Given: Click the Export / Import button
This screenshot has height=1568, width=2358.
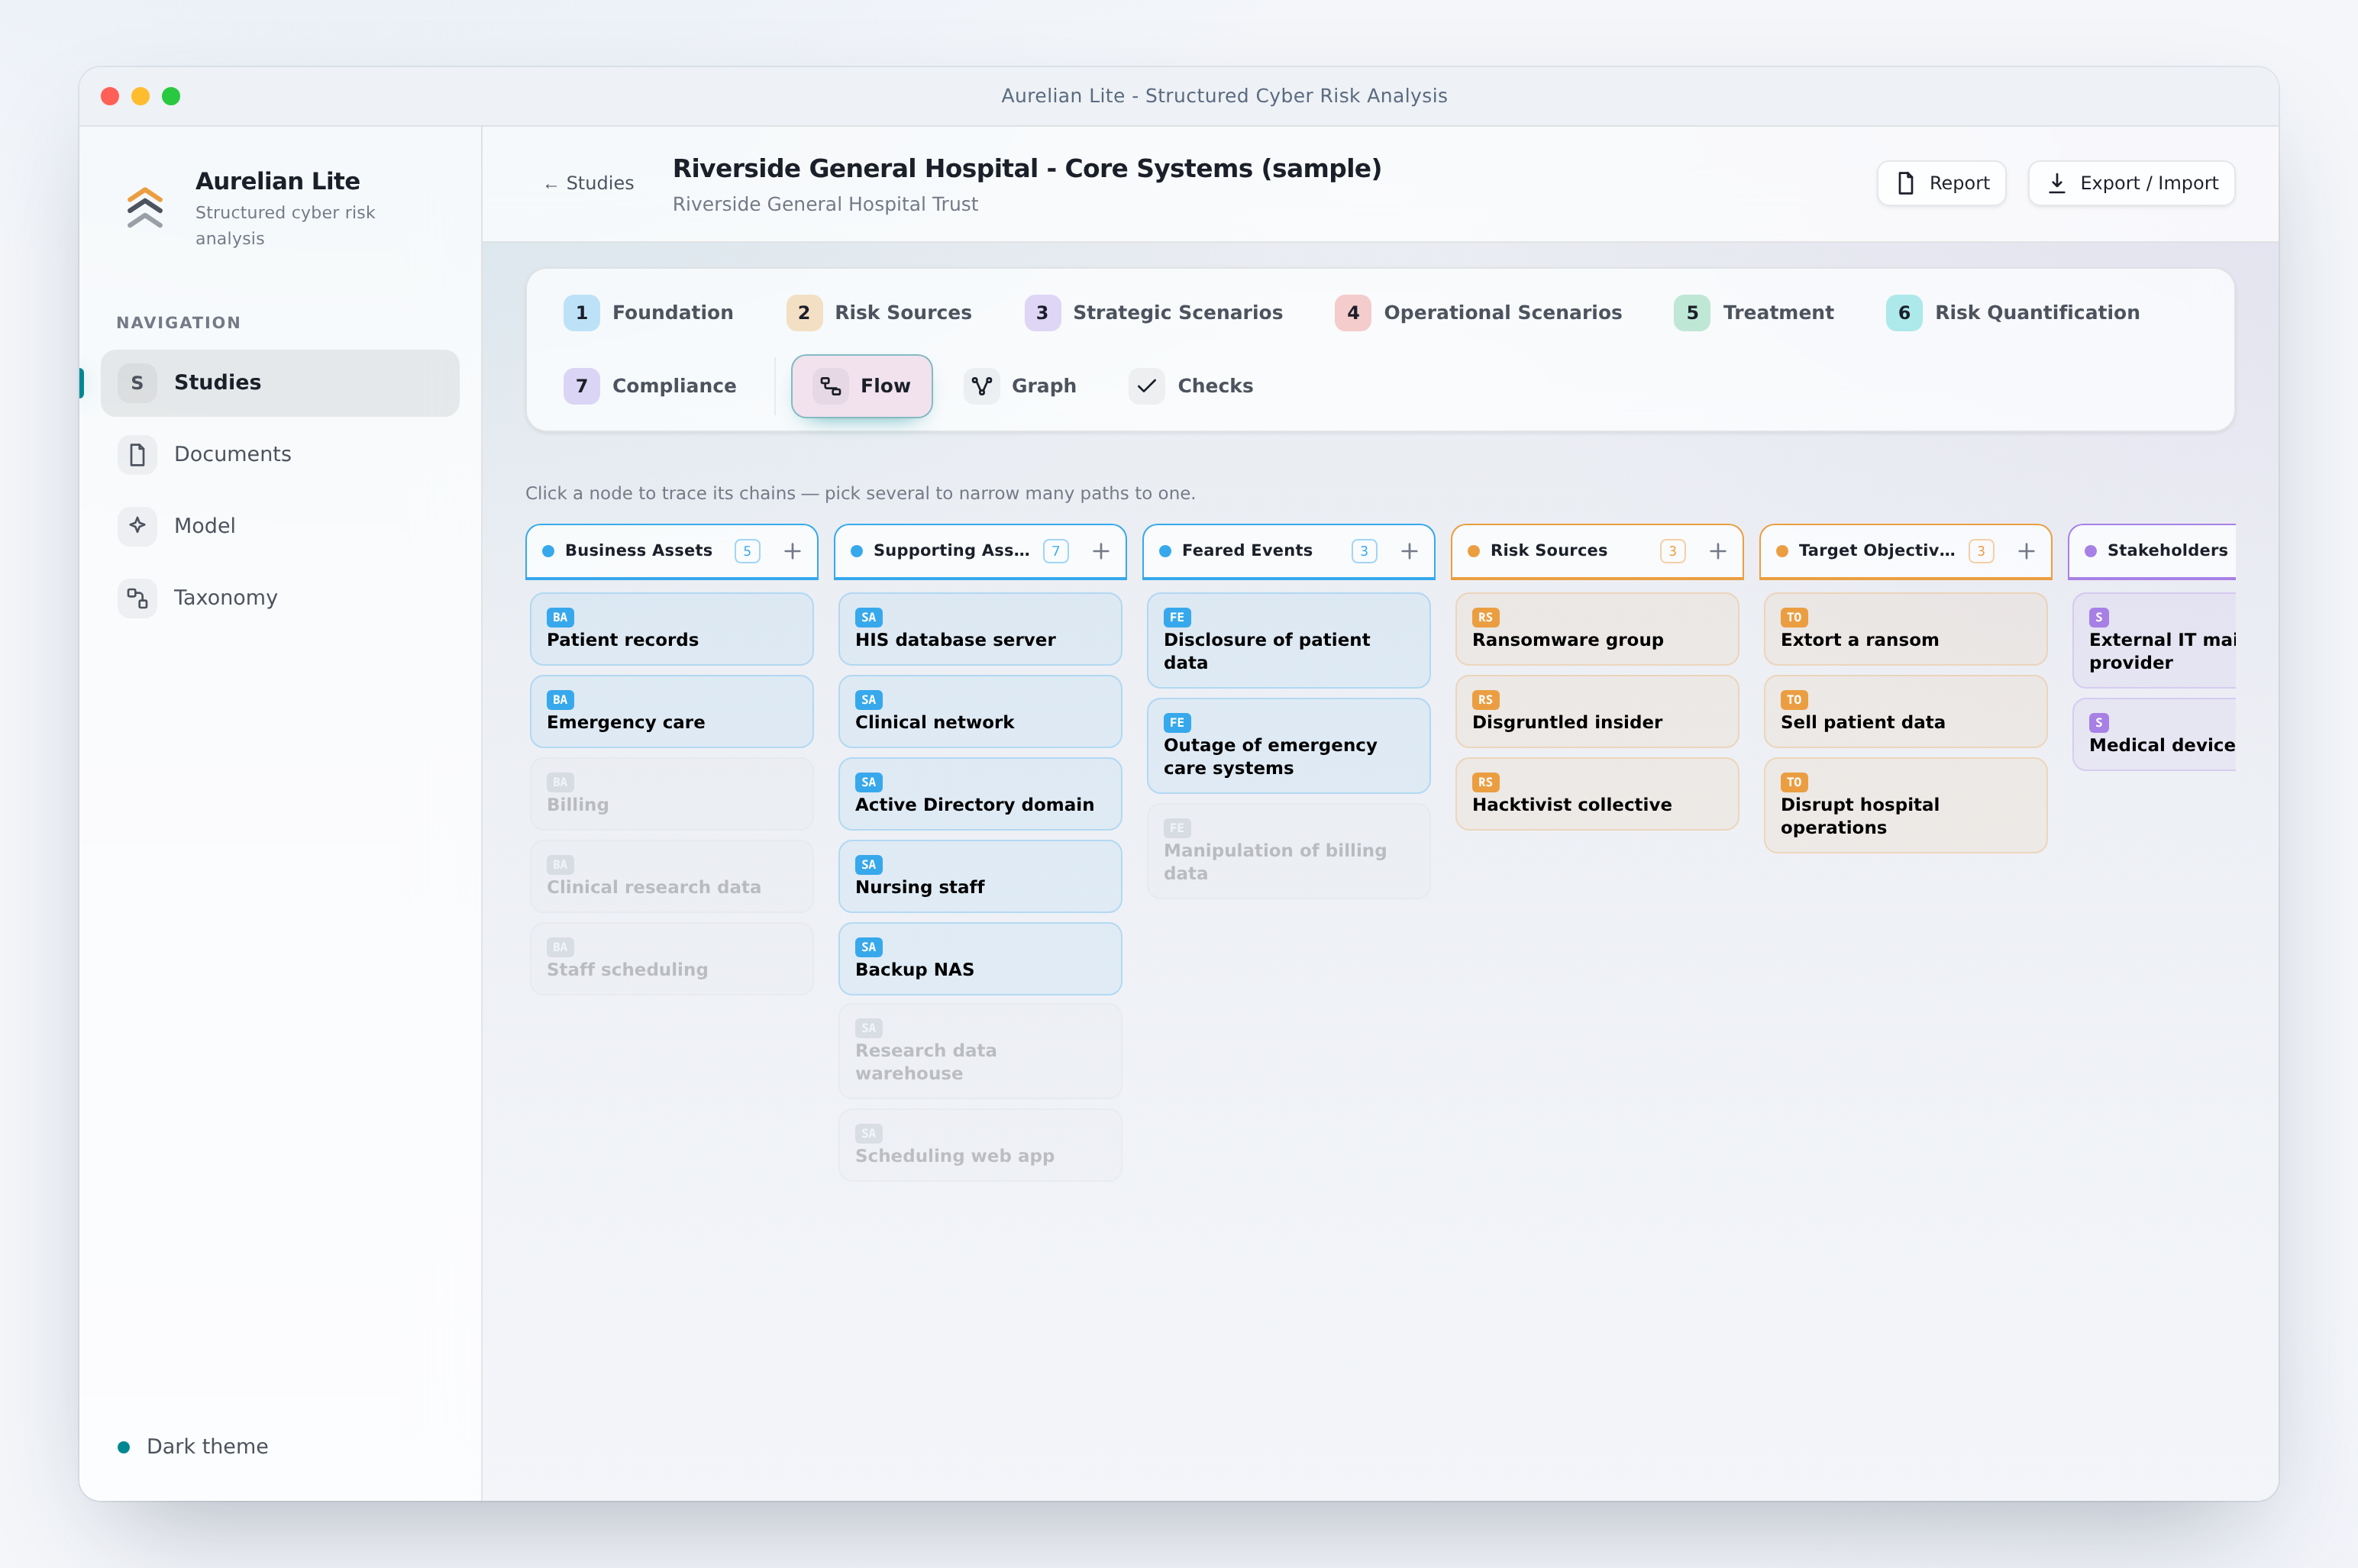Looking at the screenshot, I should point(2131,183).
